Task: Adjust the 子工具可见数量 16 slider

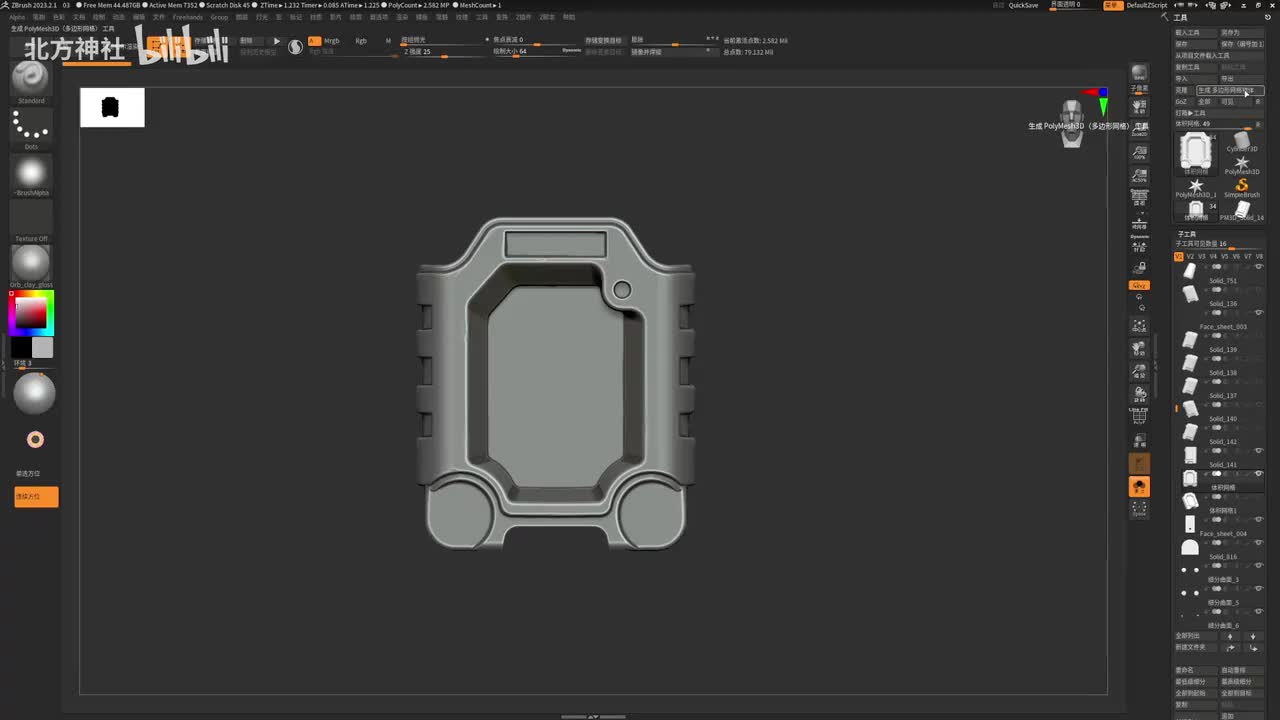Action: [1218, 244]
